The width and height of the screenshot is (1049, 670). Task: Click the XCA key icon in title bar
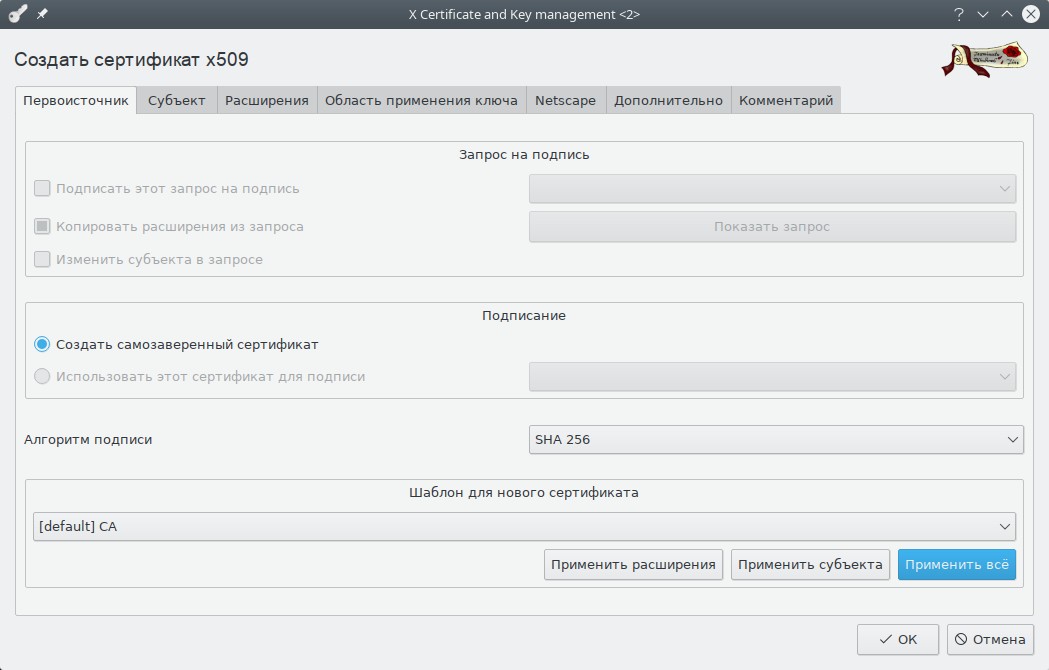click(18, 14)
